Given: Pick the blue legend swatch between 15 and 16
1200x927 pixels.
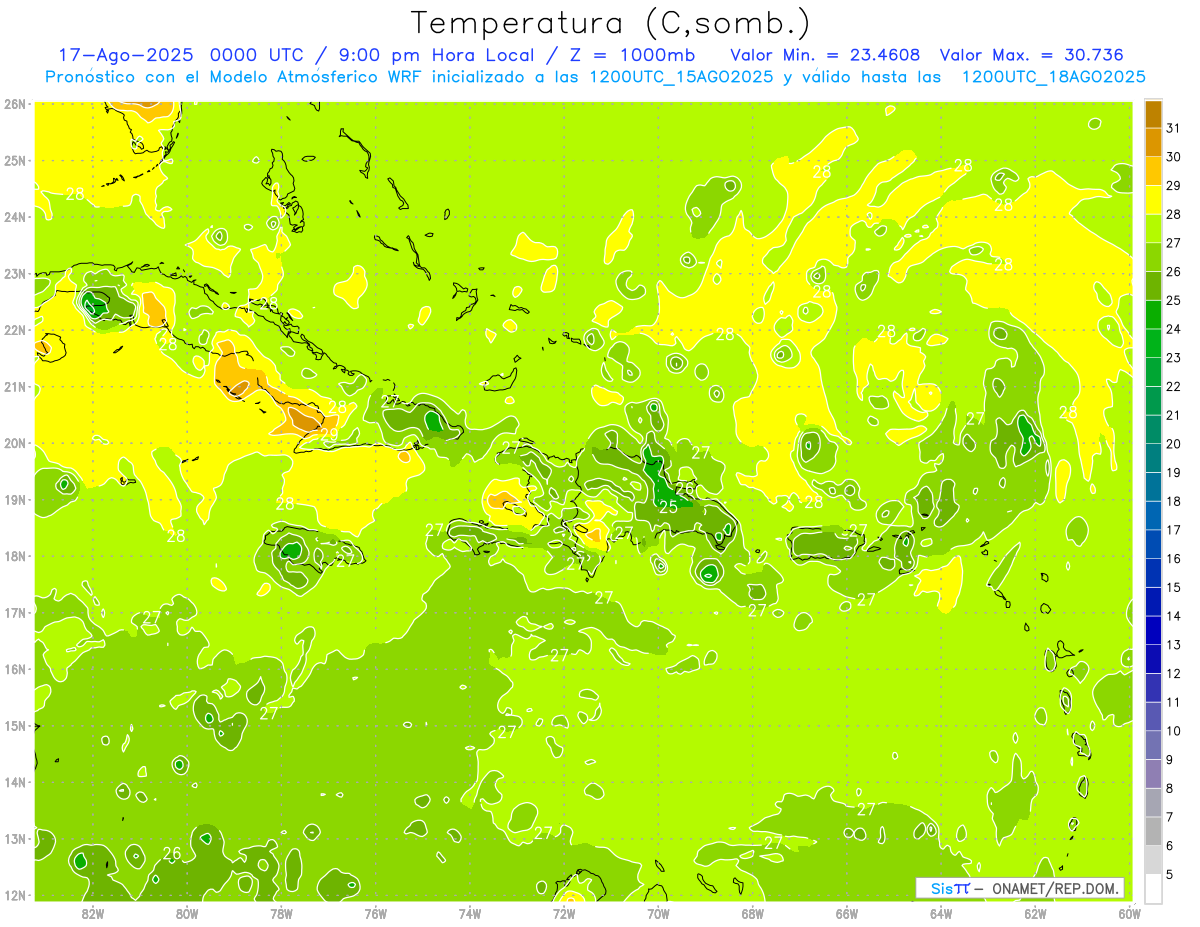Looking at the screenshot, I should tap(1153, 573).
